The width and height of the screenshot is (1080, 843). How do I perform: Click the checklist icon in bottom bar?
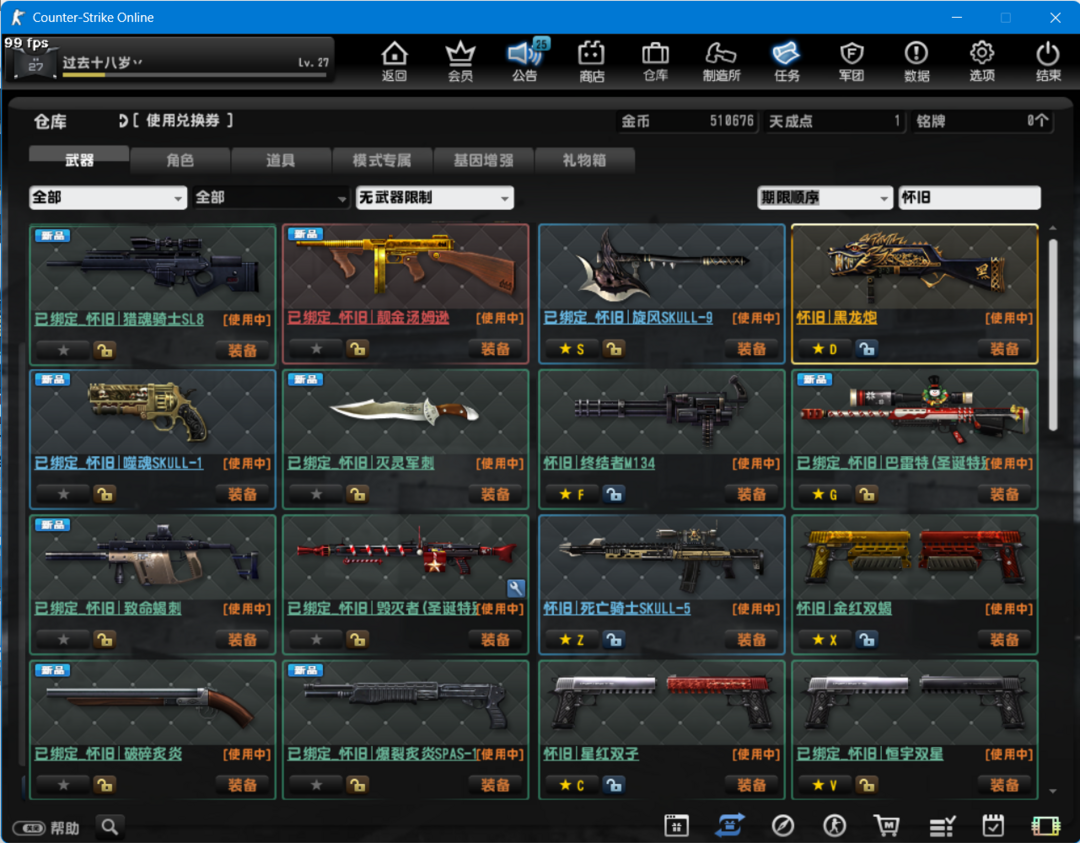[942, 825]
